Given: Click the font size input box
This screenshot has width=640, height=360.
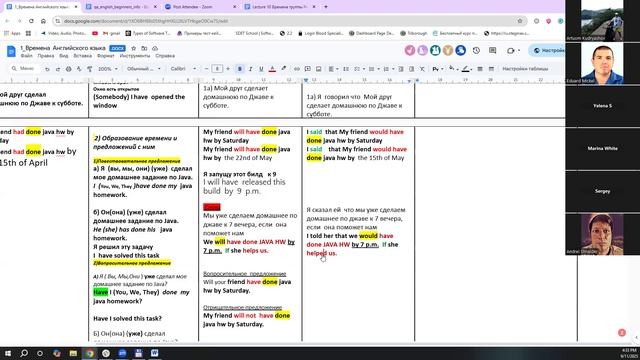Looking at the screenshot, I should pos(217,69).
